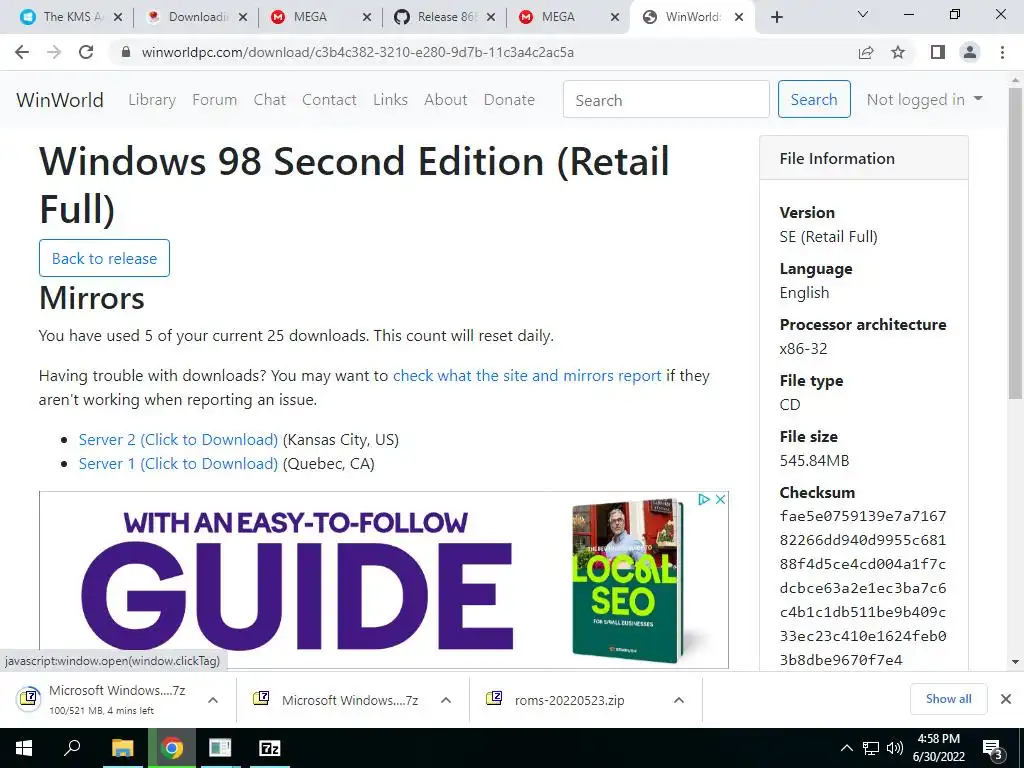Click the Chrome taskbar icon

[x=172, y=748]
